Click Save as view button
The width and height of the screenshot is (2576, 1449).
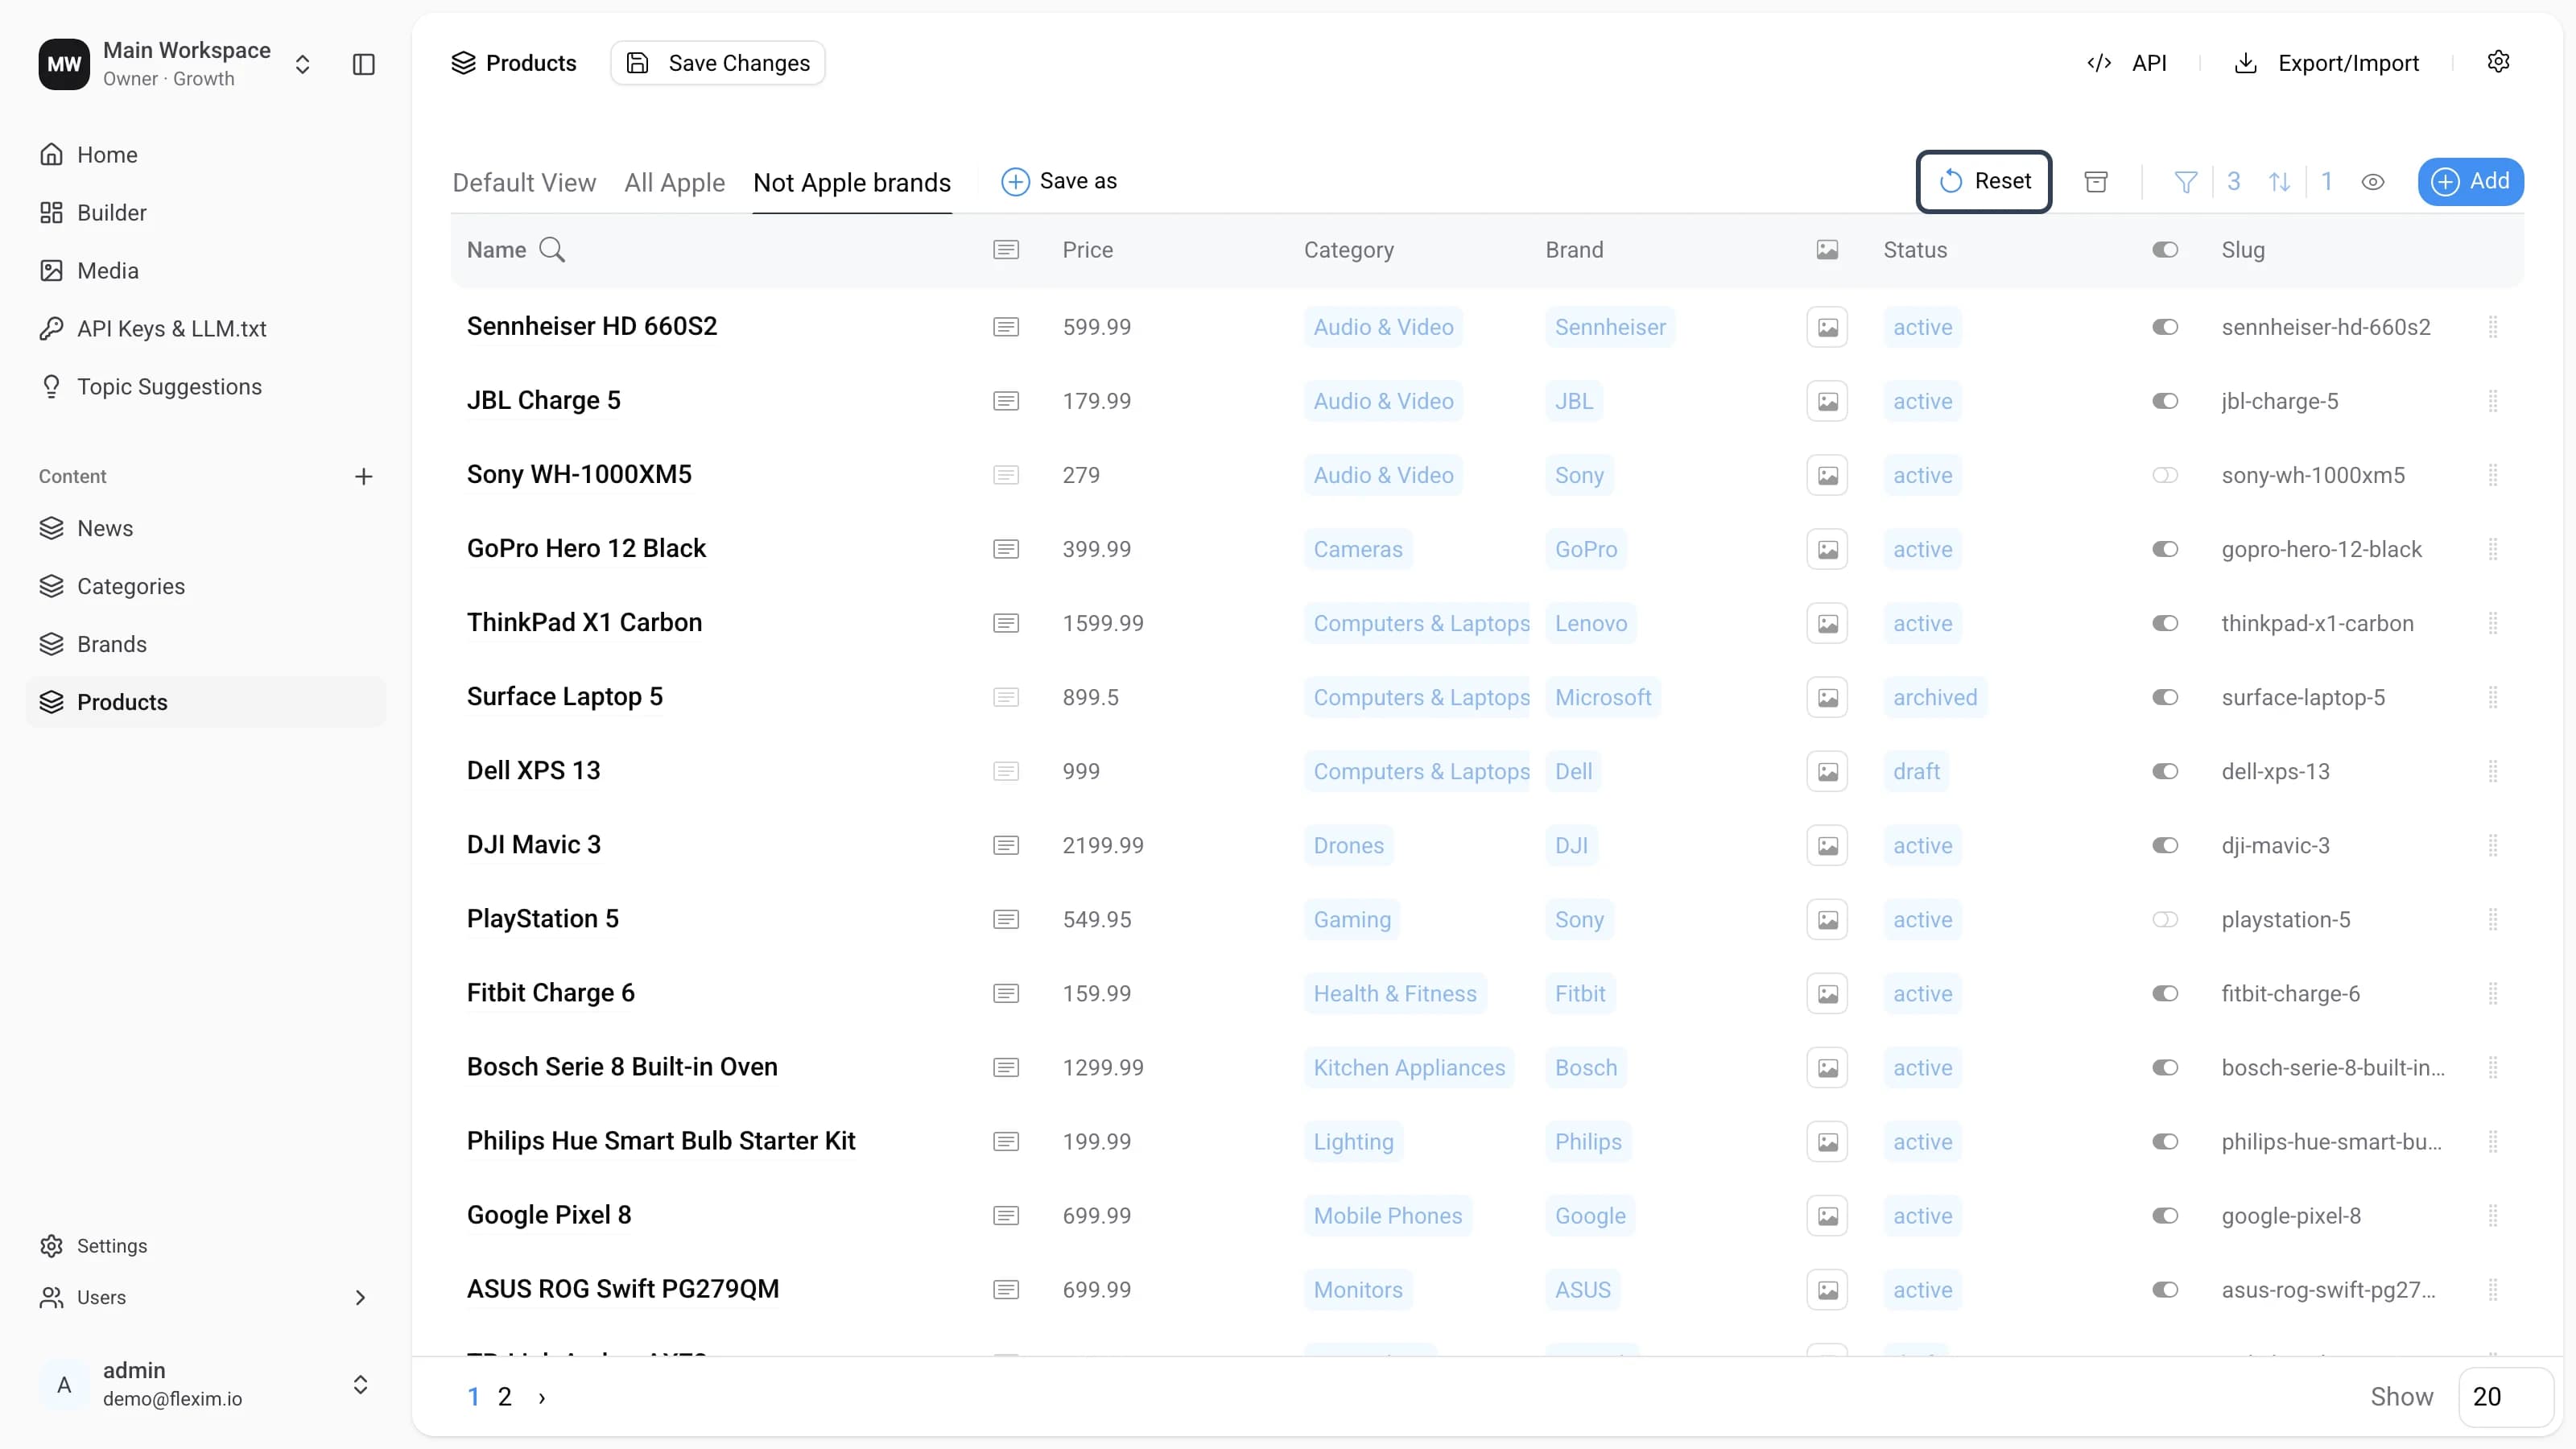(x=1059, y=181)
